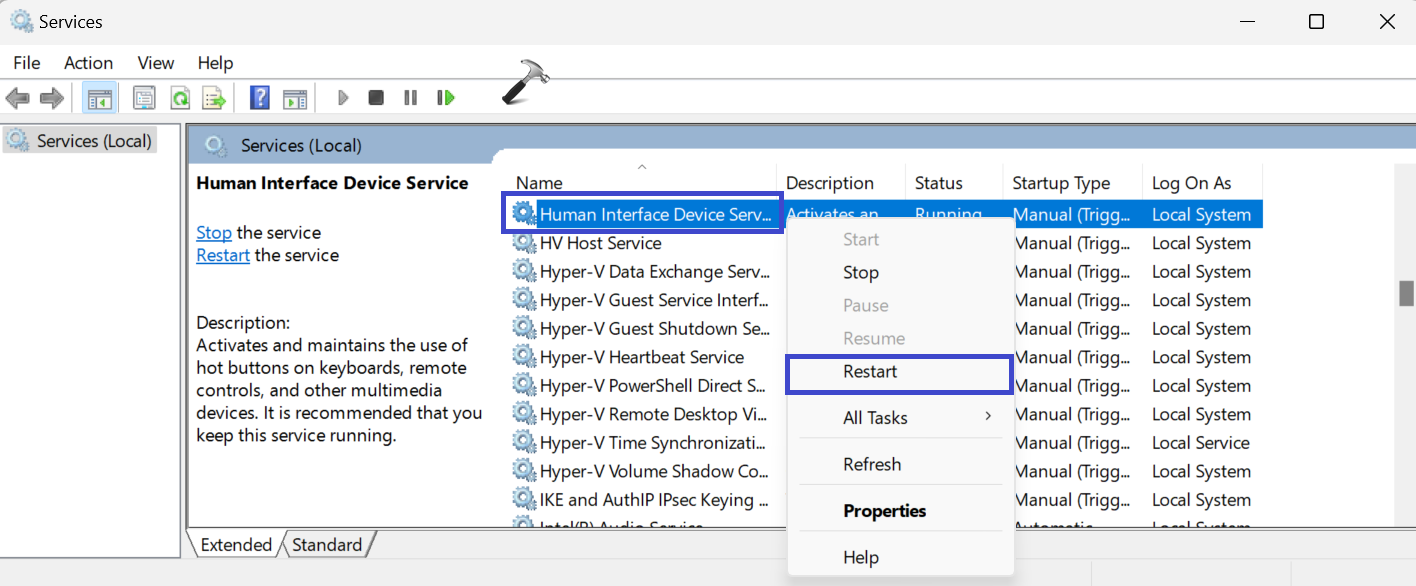Switch to the Standard tab
Screen dimensions: 1416x586
pos(327,545)
